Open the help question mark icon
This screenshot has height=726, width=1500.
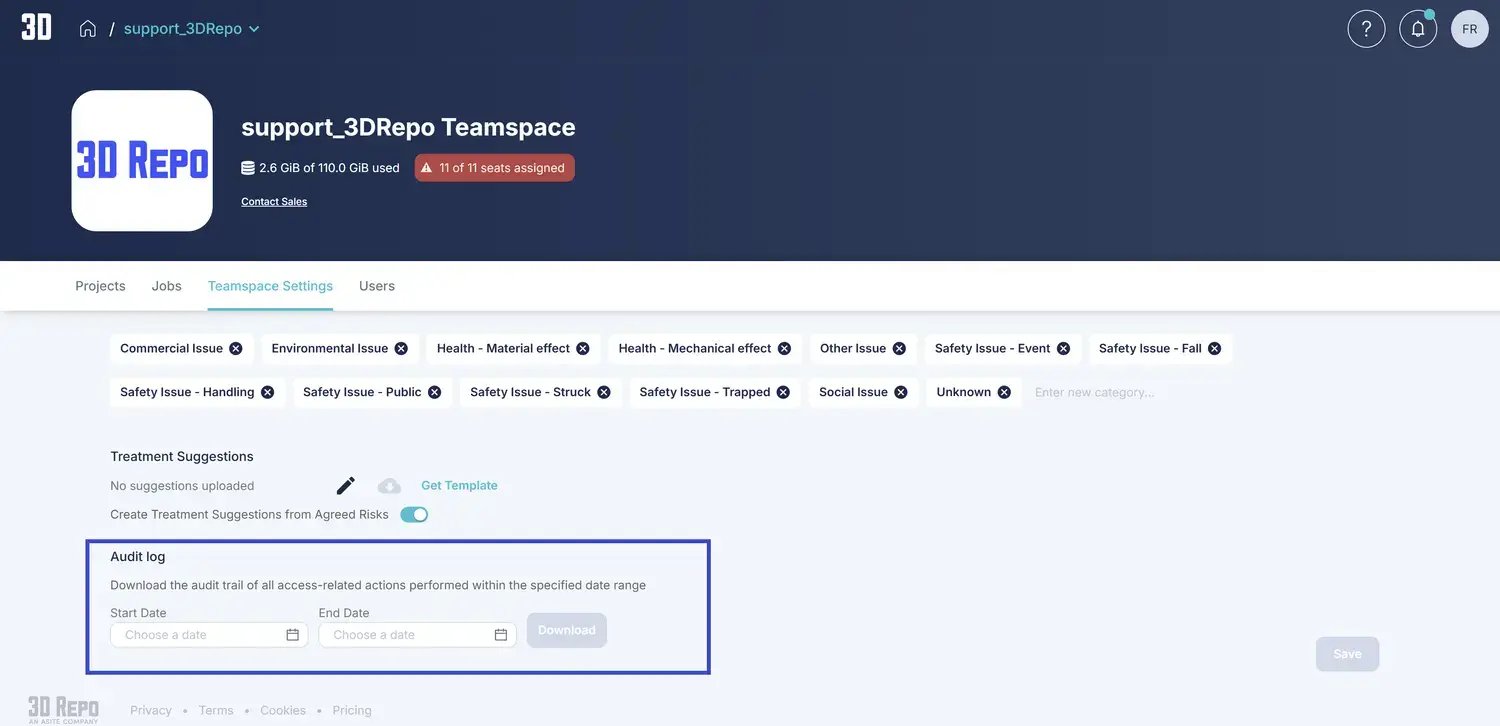1366,29
